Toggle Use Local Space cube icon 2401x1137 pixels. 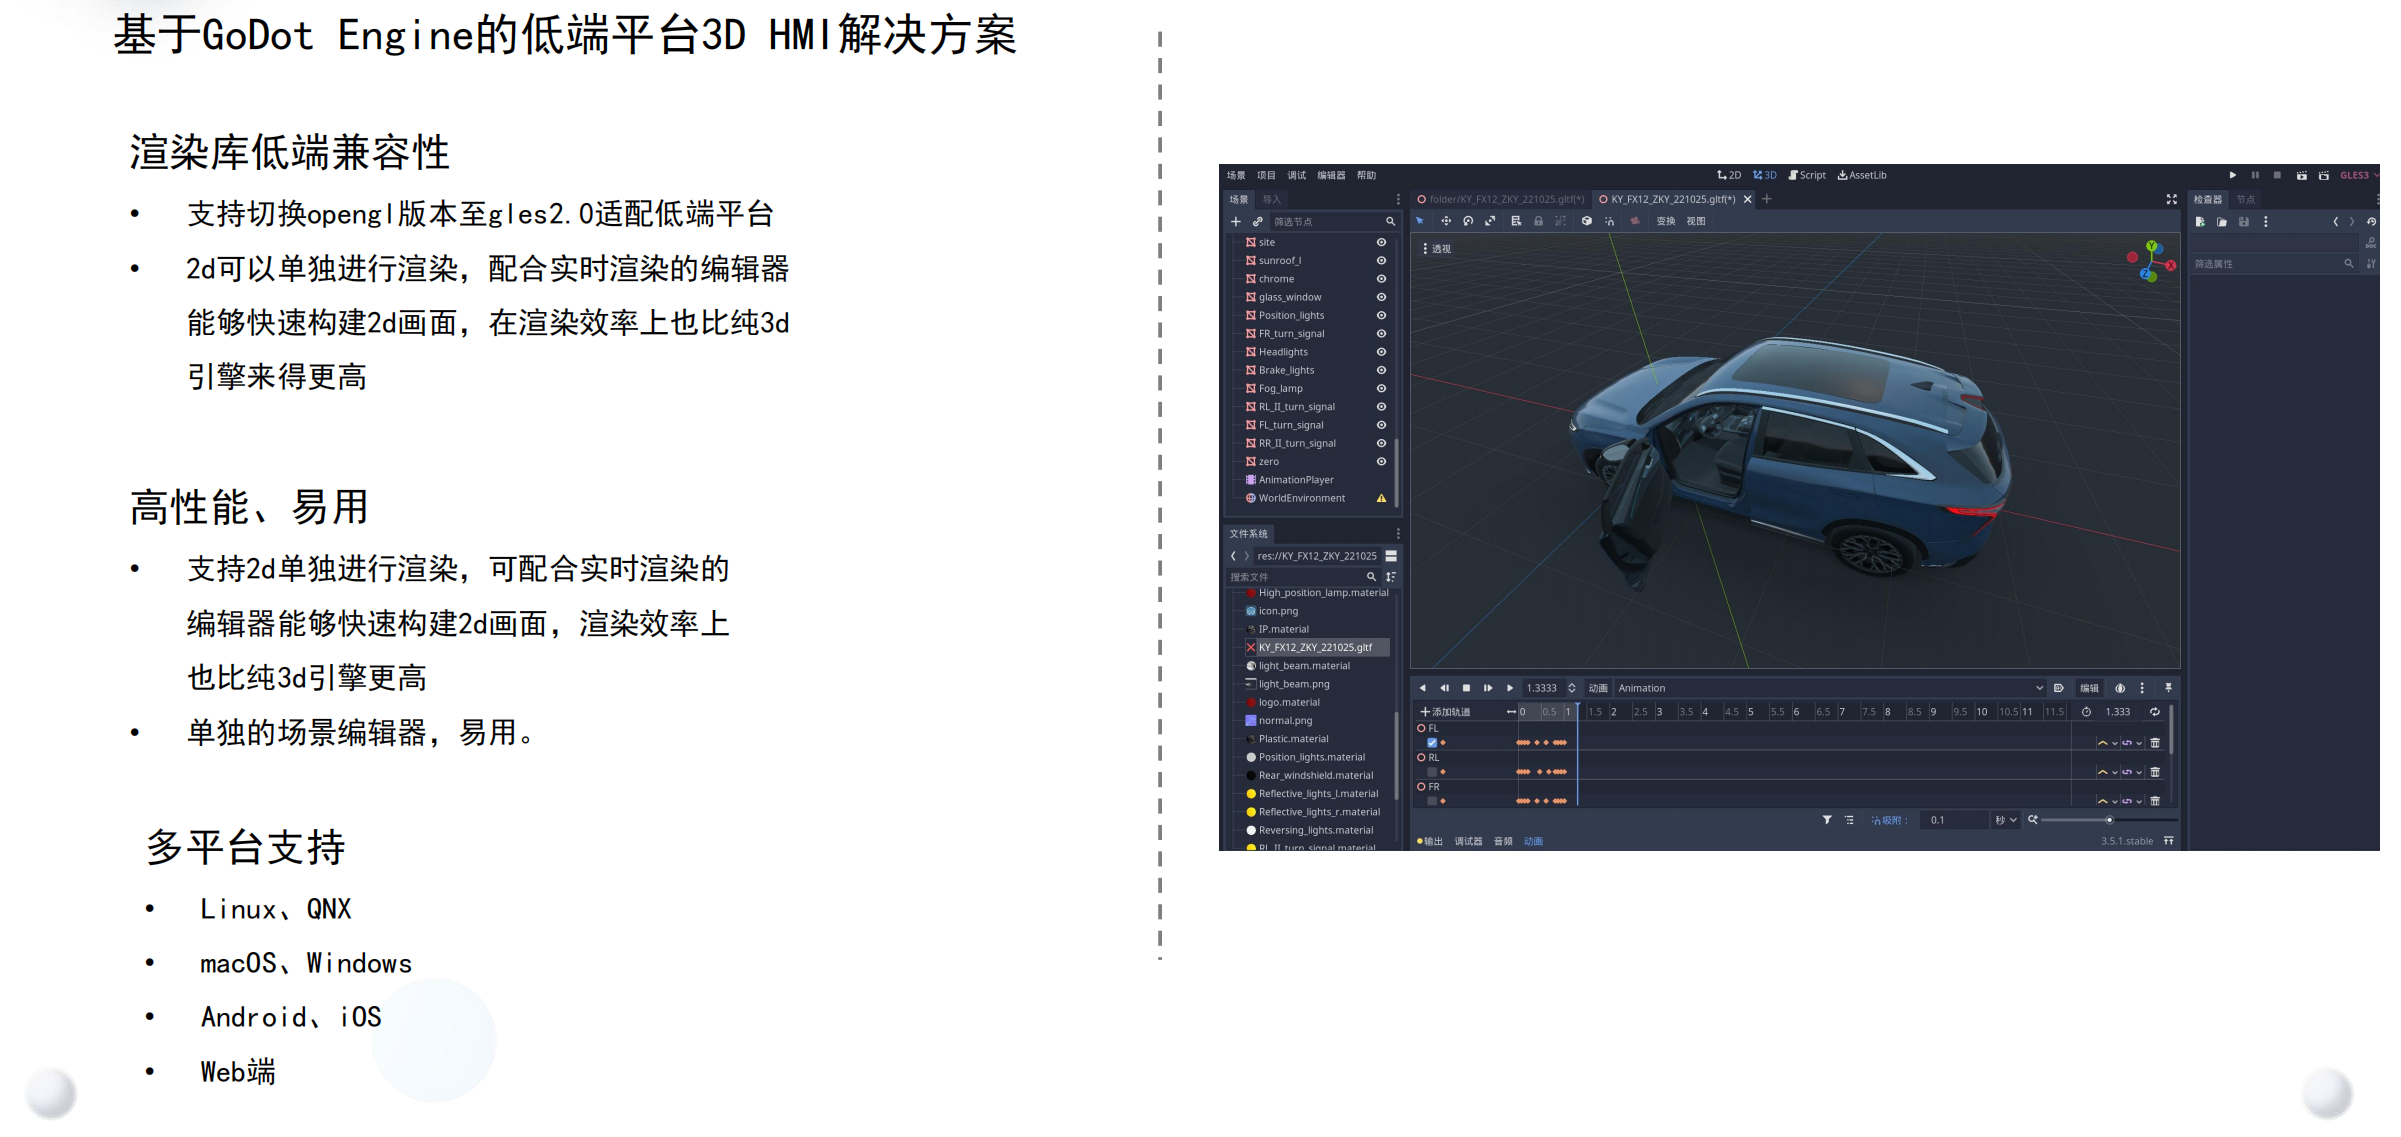click(1586, 221)
